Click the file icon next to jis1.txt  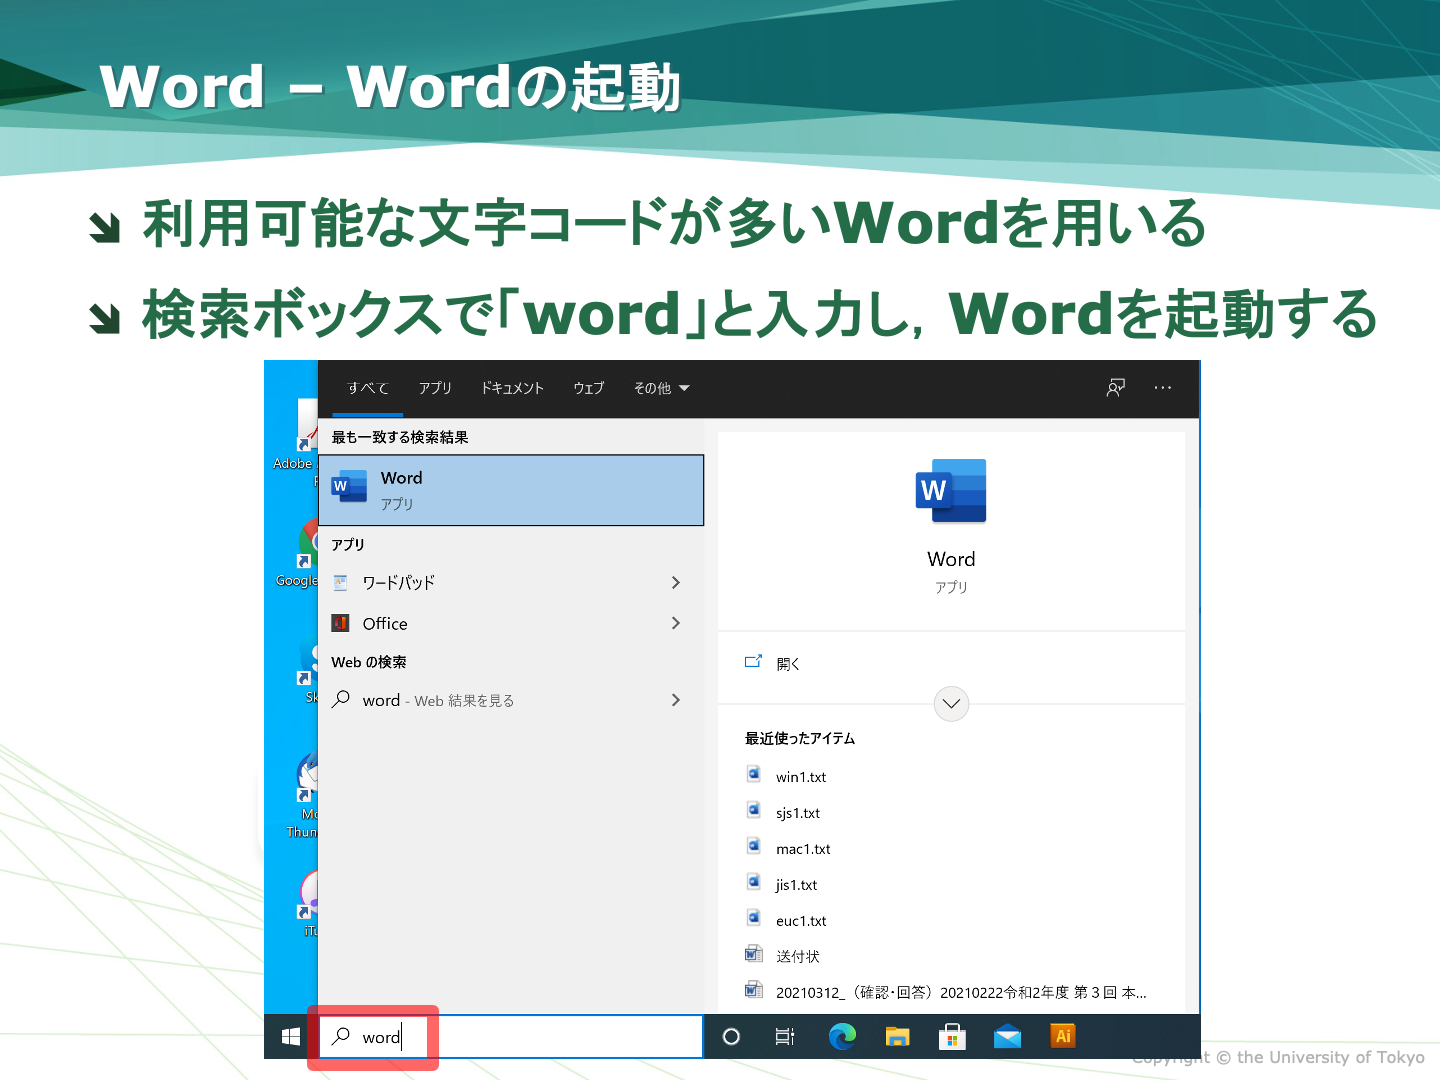754,882
